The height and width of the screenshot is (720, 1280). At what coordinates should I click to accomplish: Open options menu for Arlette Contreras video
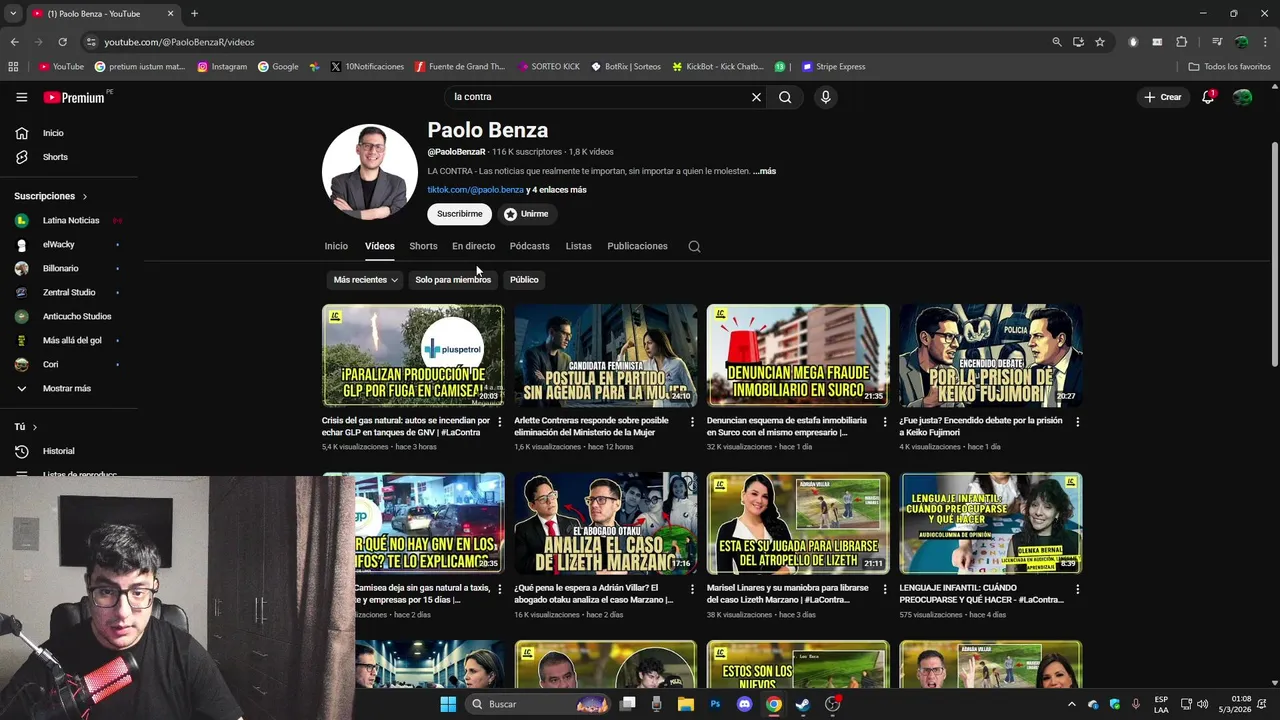pyautogui.click(x=692, y=422)
